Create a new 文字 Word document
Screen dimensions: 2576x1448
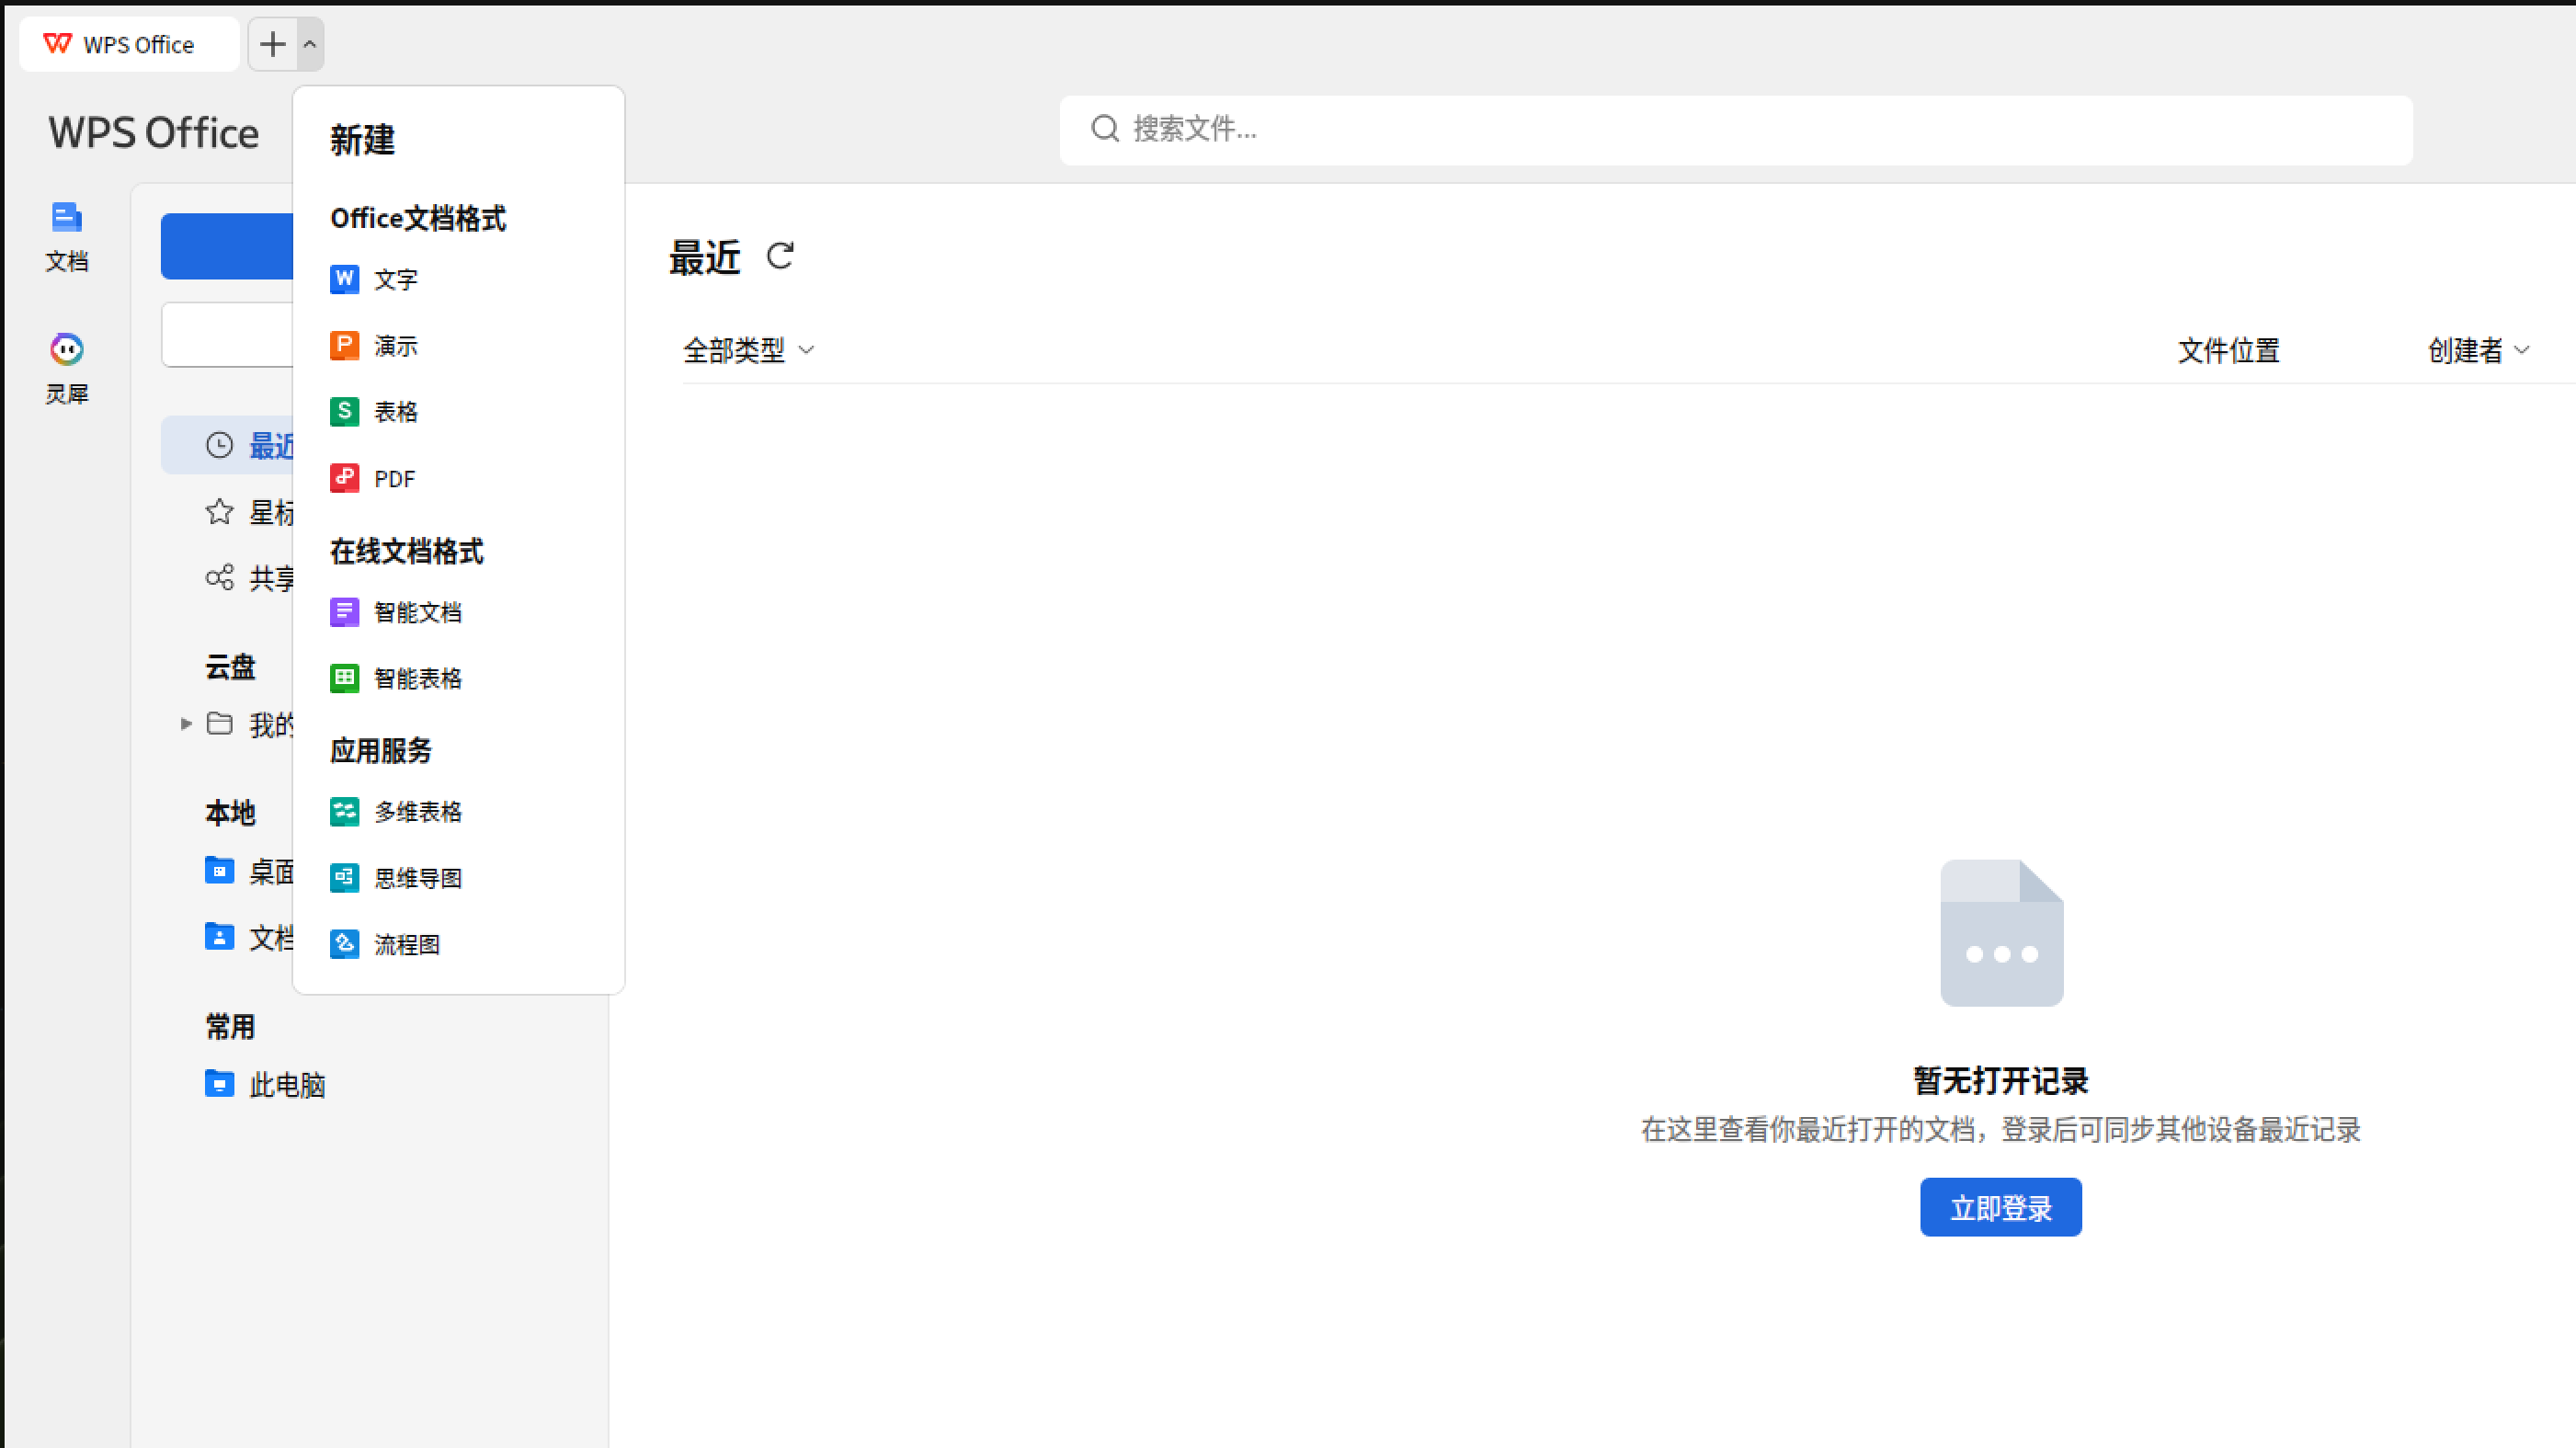pyautogui.click(x=394, y=279)
